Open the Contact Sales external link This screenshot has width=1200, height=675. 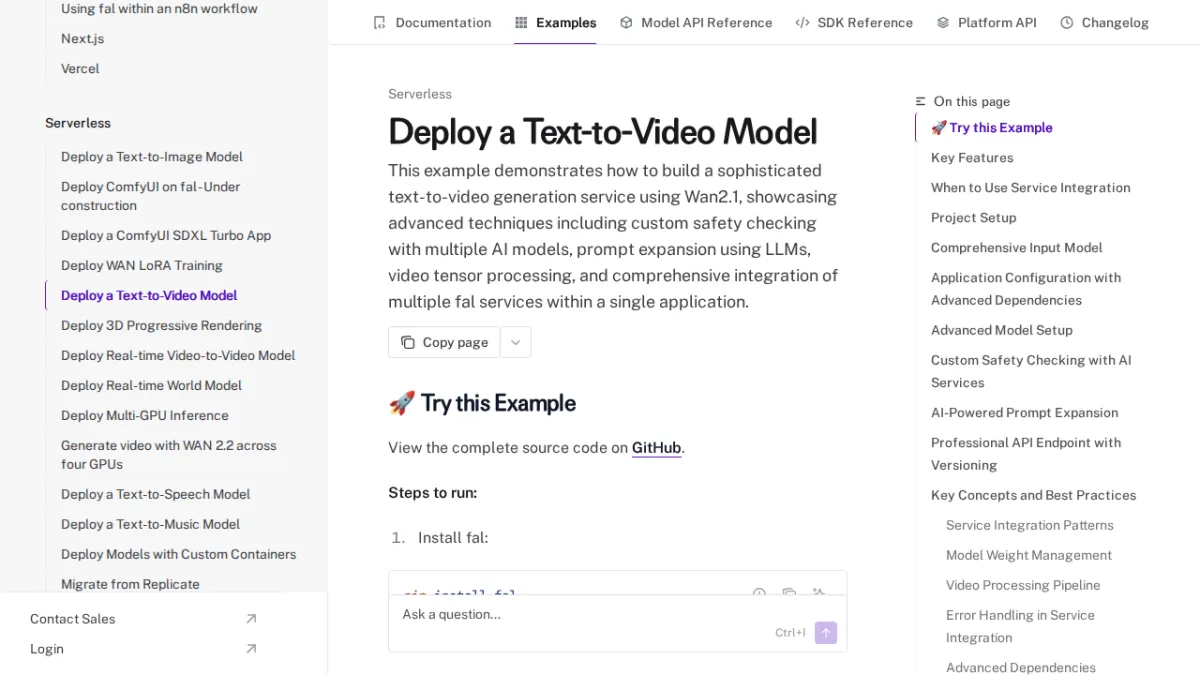[x=143, y=619]
